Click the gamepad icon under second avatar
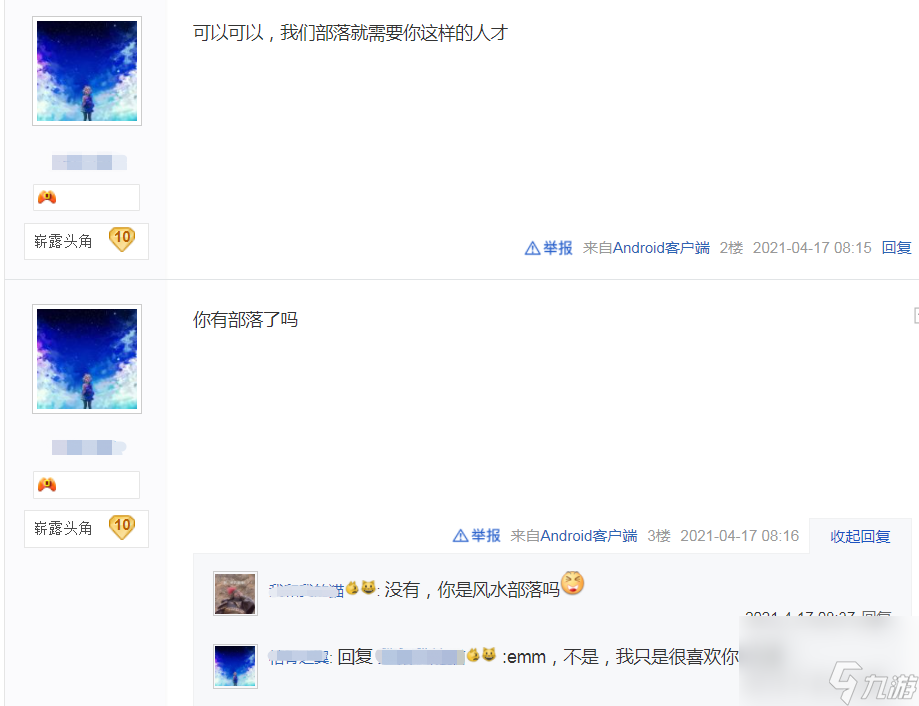Screen dimensions: 919x706 click(x=47, y=485)
